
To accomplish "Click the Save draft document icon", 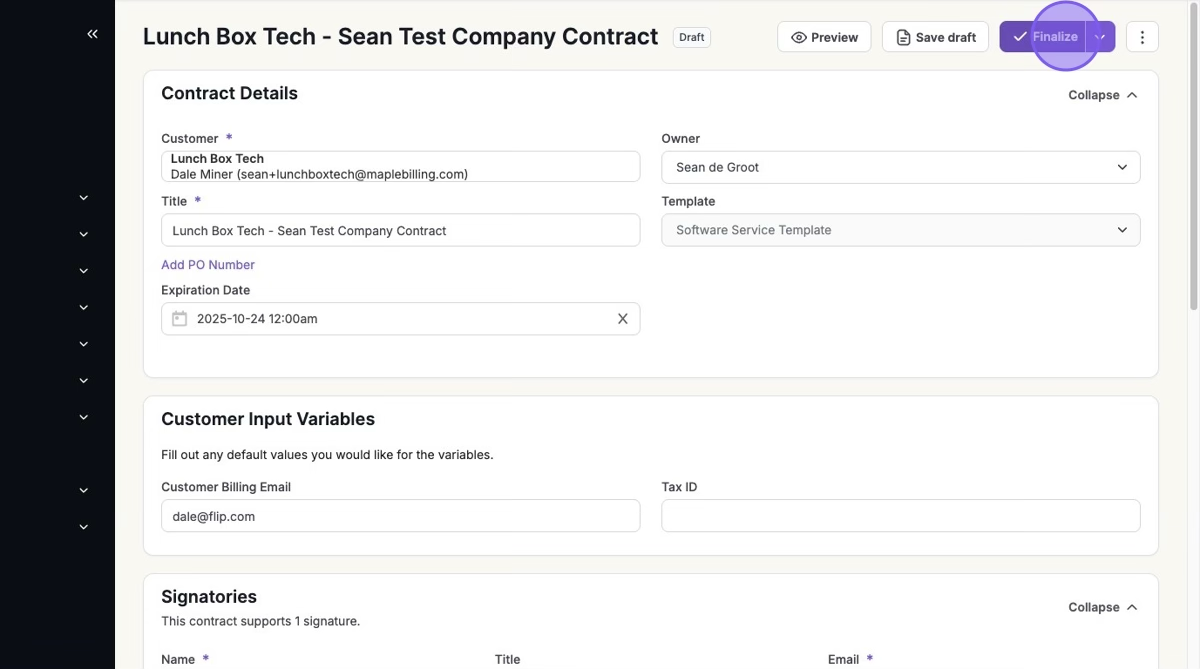I will tap(903, 37).
